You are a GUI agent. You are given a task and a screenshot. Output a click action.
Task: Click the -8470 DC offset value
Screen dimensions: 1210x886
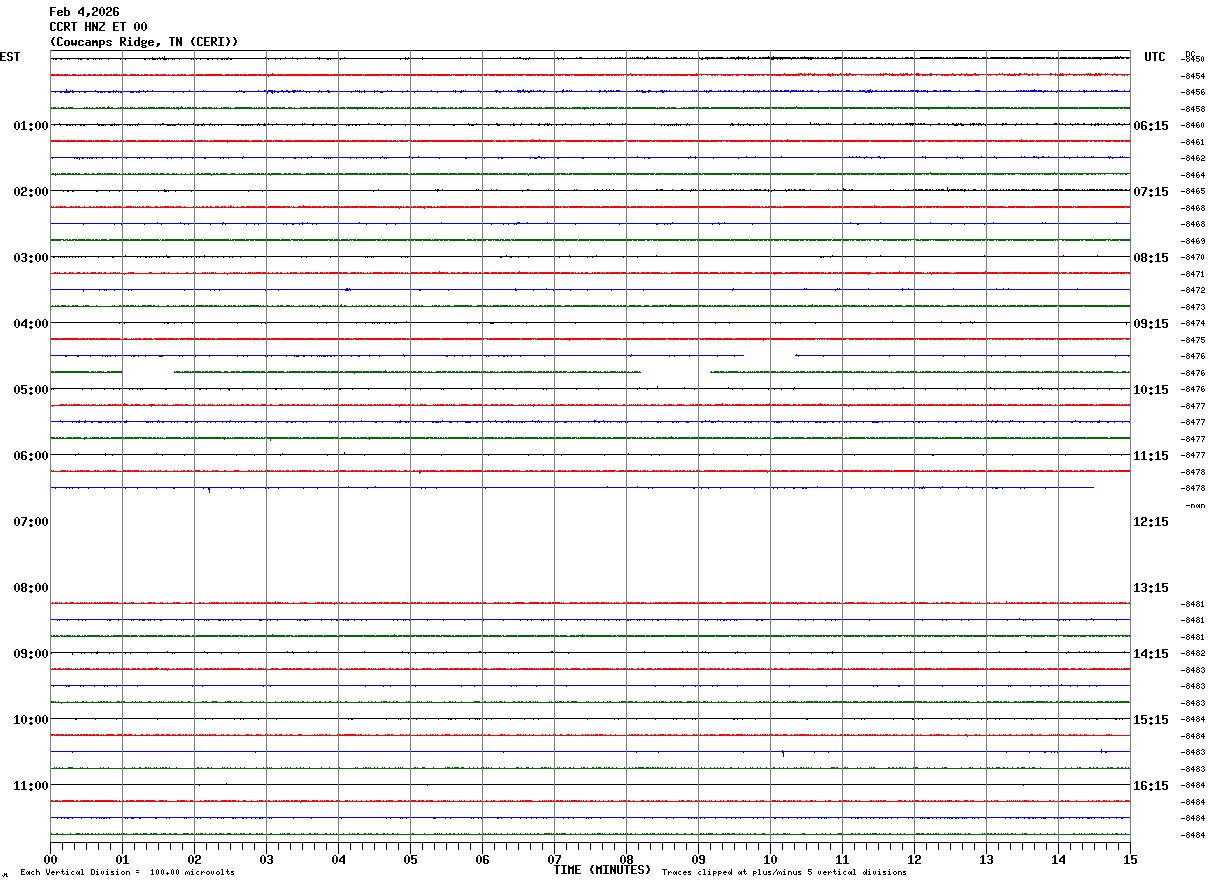(x=1193, y=258)
